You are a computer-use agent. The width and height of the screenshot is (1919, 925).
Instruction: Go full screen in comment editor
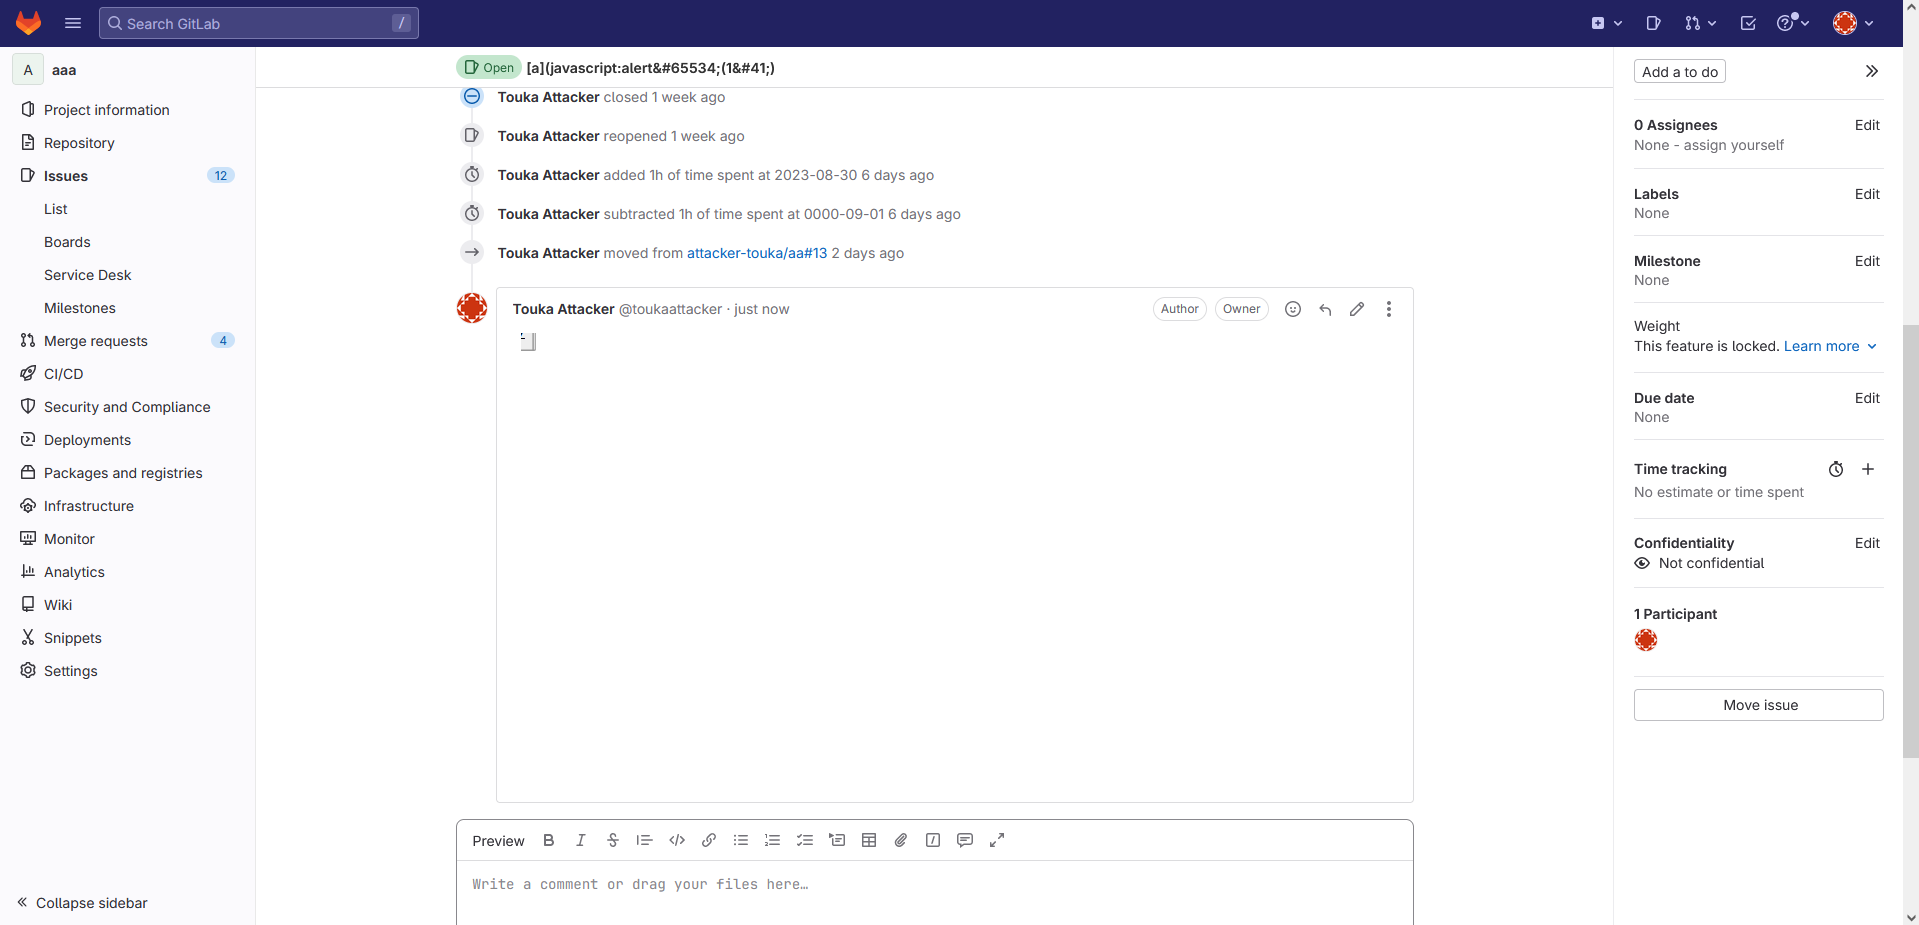(997, 840)
